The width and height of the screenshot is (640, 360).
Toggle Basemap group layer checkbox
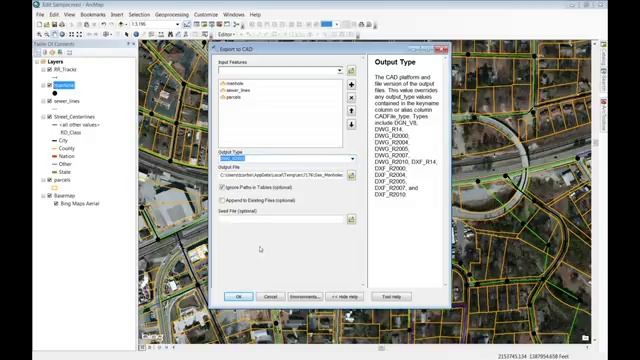[49, 196]
